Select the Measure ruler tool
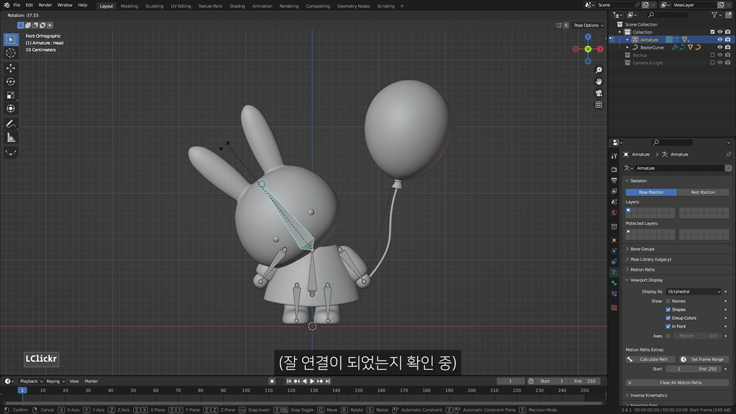 click(11, 138)
